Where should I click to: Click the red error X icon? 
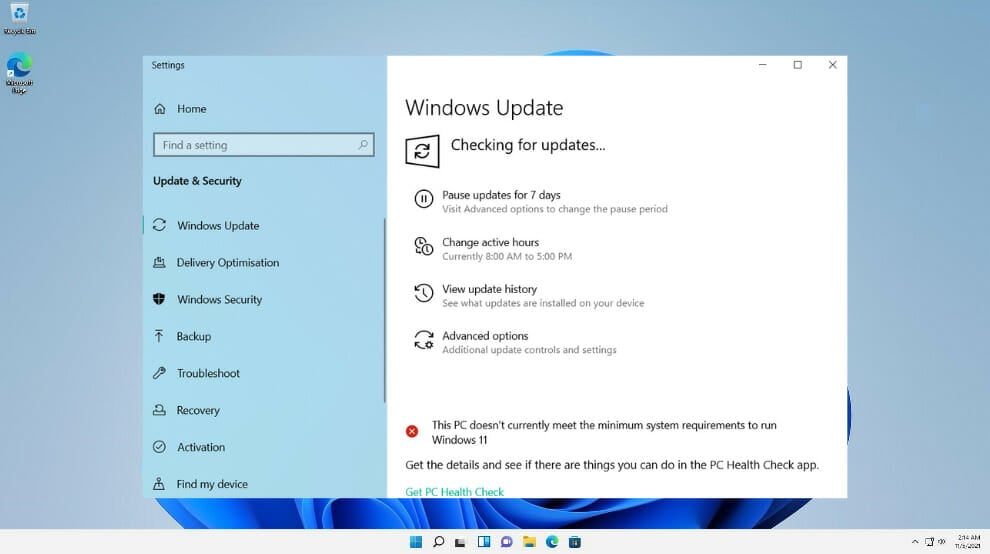(x=412, y=431)
